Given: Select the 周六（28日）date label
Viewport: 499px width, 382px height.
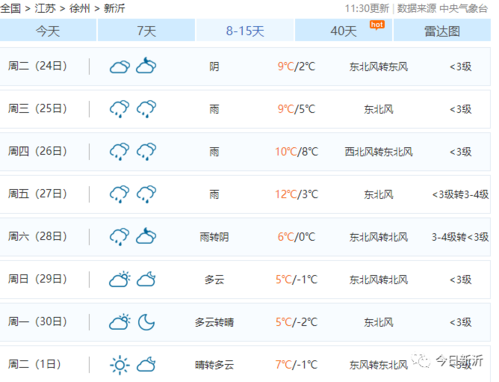Looking at the screenshot, I should [37, 237].
